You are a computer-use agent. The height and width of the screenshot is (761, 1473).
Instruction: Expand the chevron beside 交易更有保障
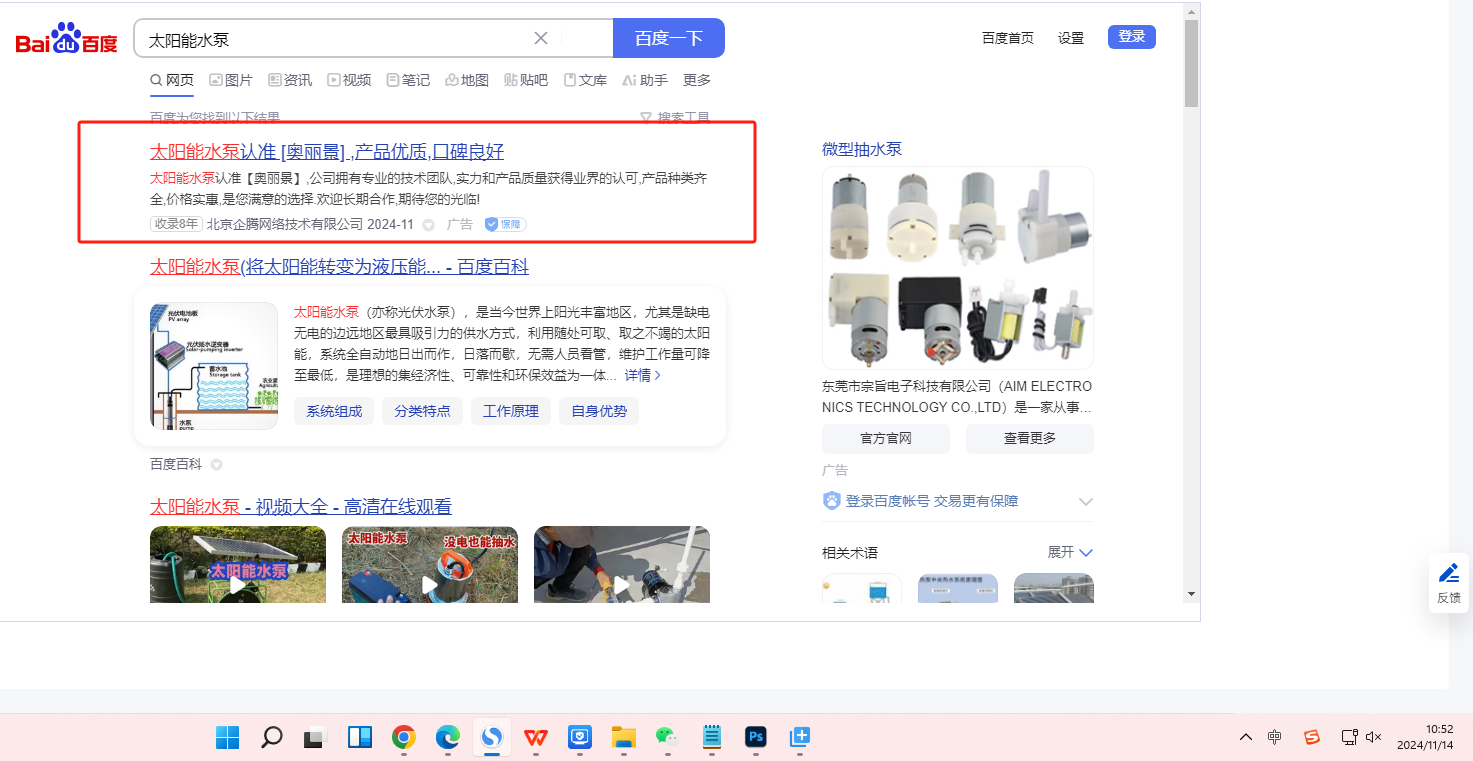(x=1086, y=502)
